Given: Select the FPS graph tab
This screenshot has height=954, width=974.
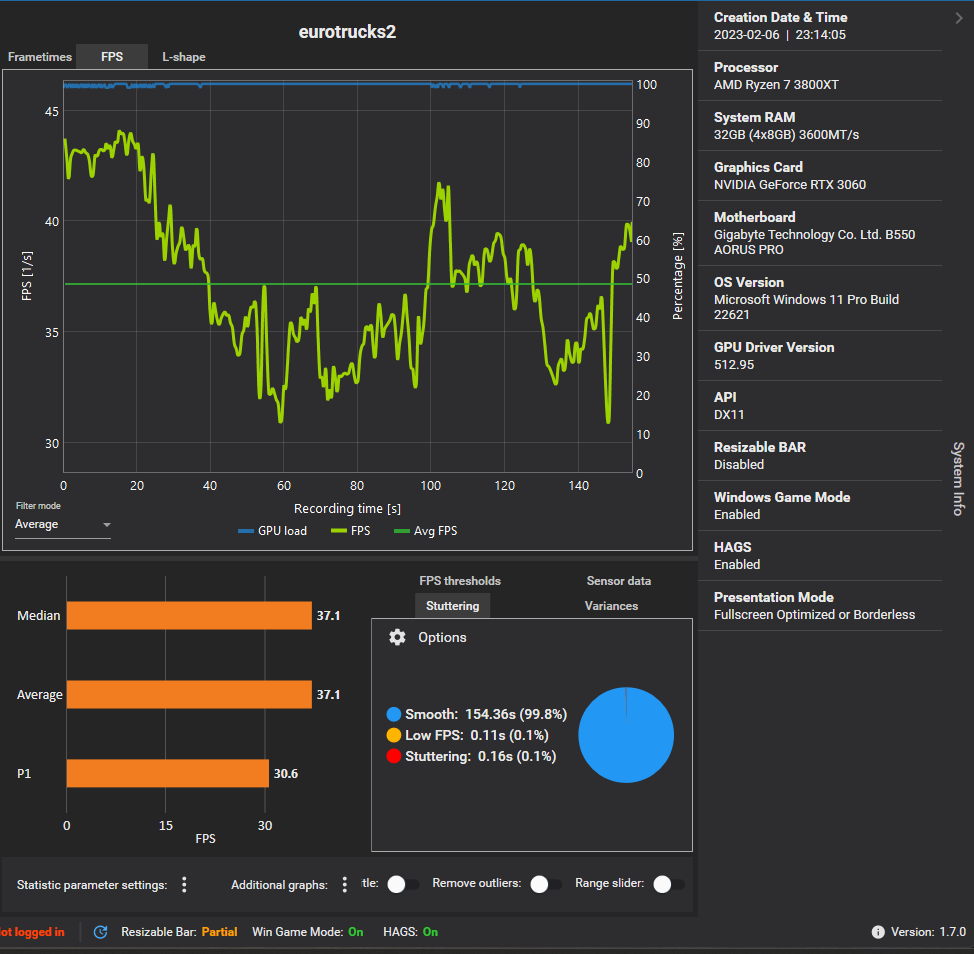Looking at the screenshot, I should point(112,57).
